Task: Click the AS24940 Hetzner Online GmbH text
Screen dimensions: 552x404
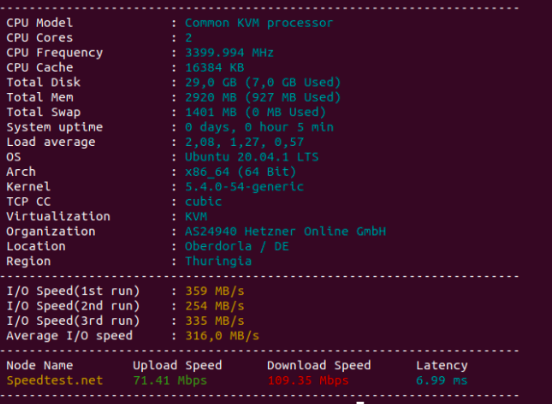Action: coord(286,232)
